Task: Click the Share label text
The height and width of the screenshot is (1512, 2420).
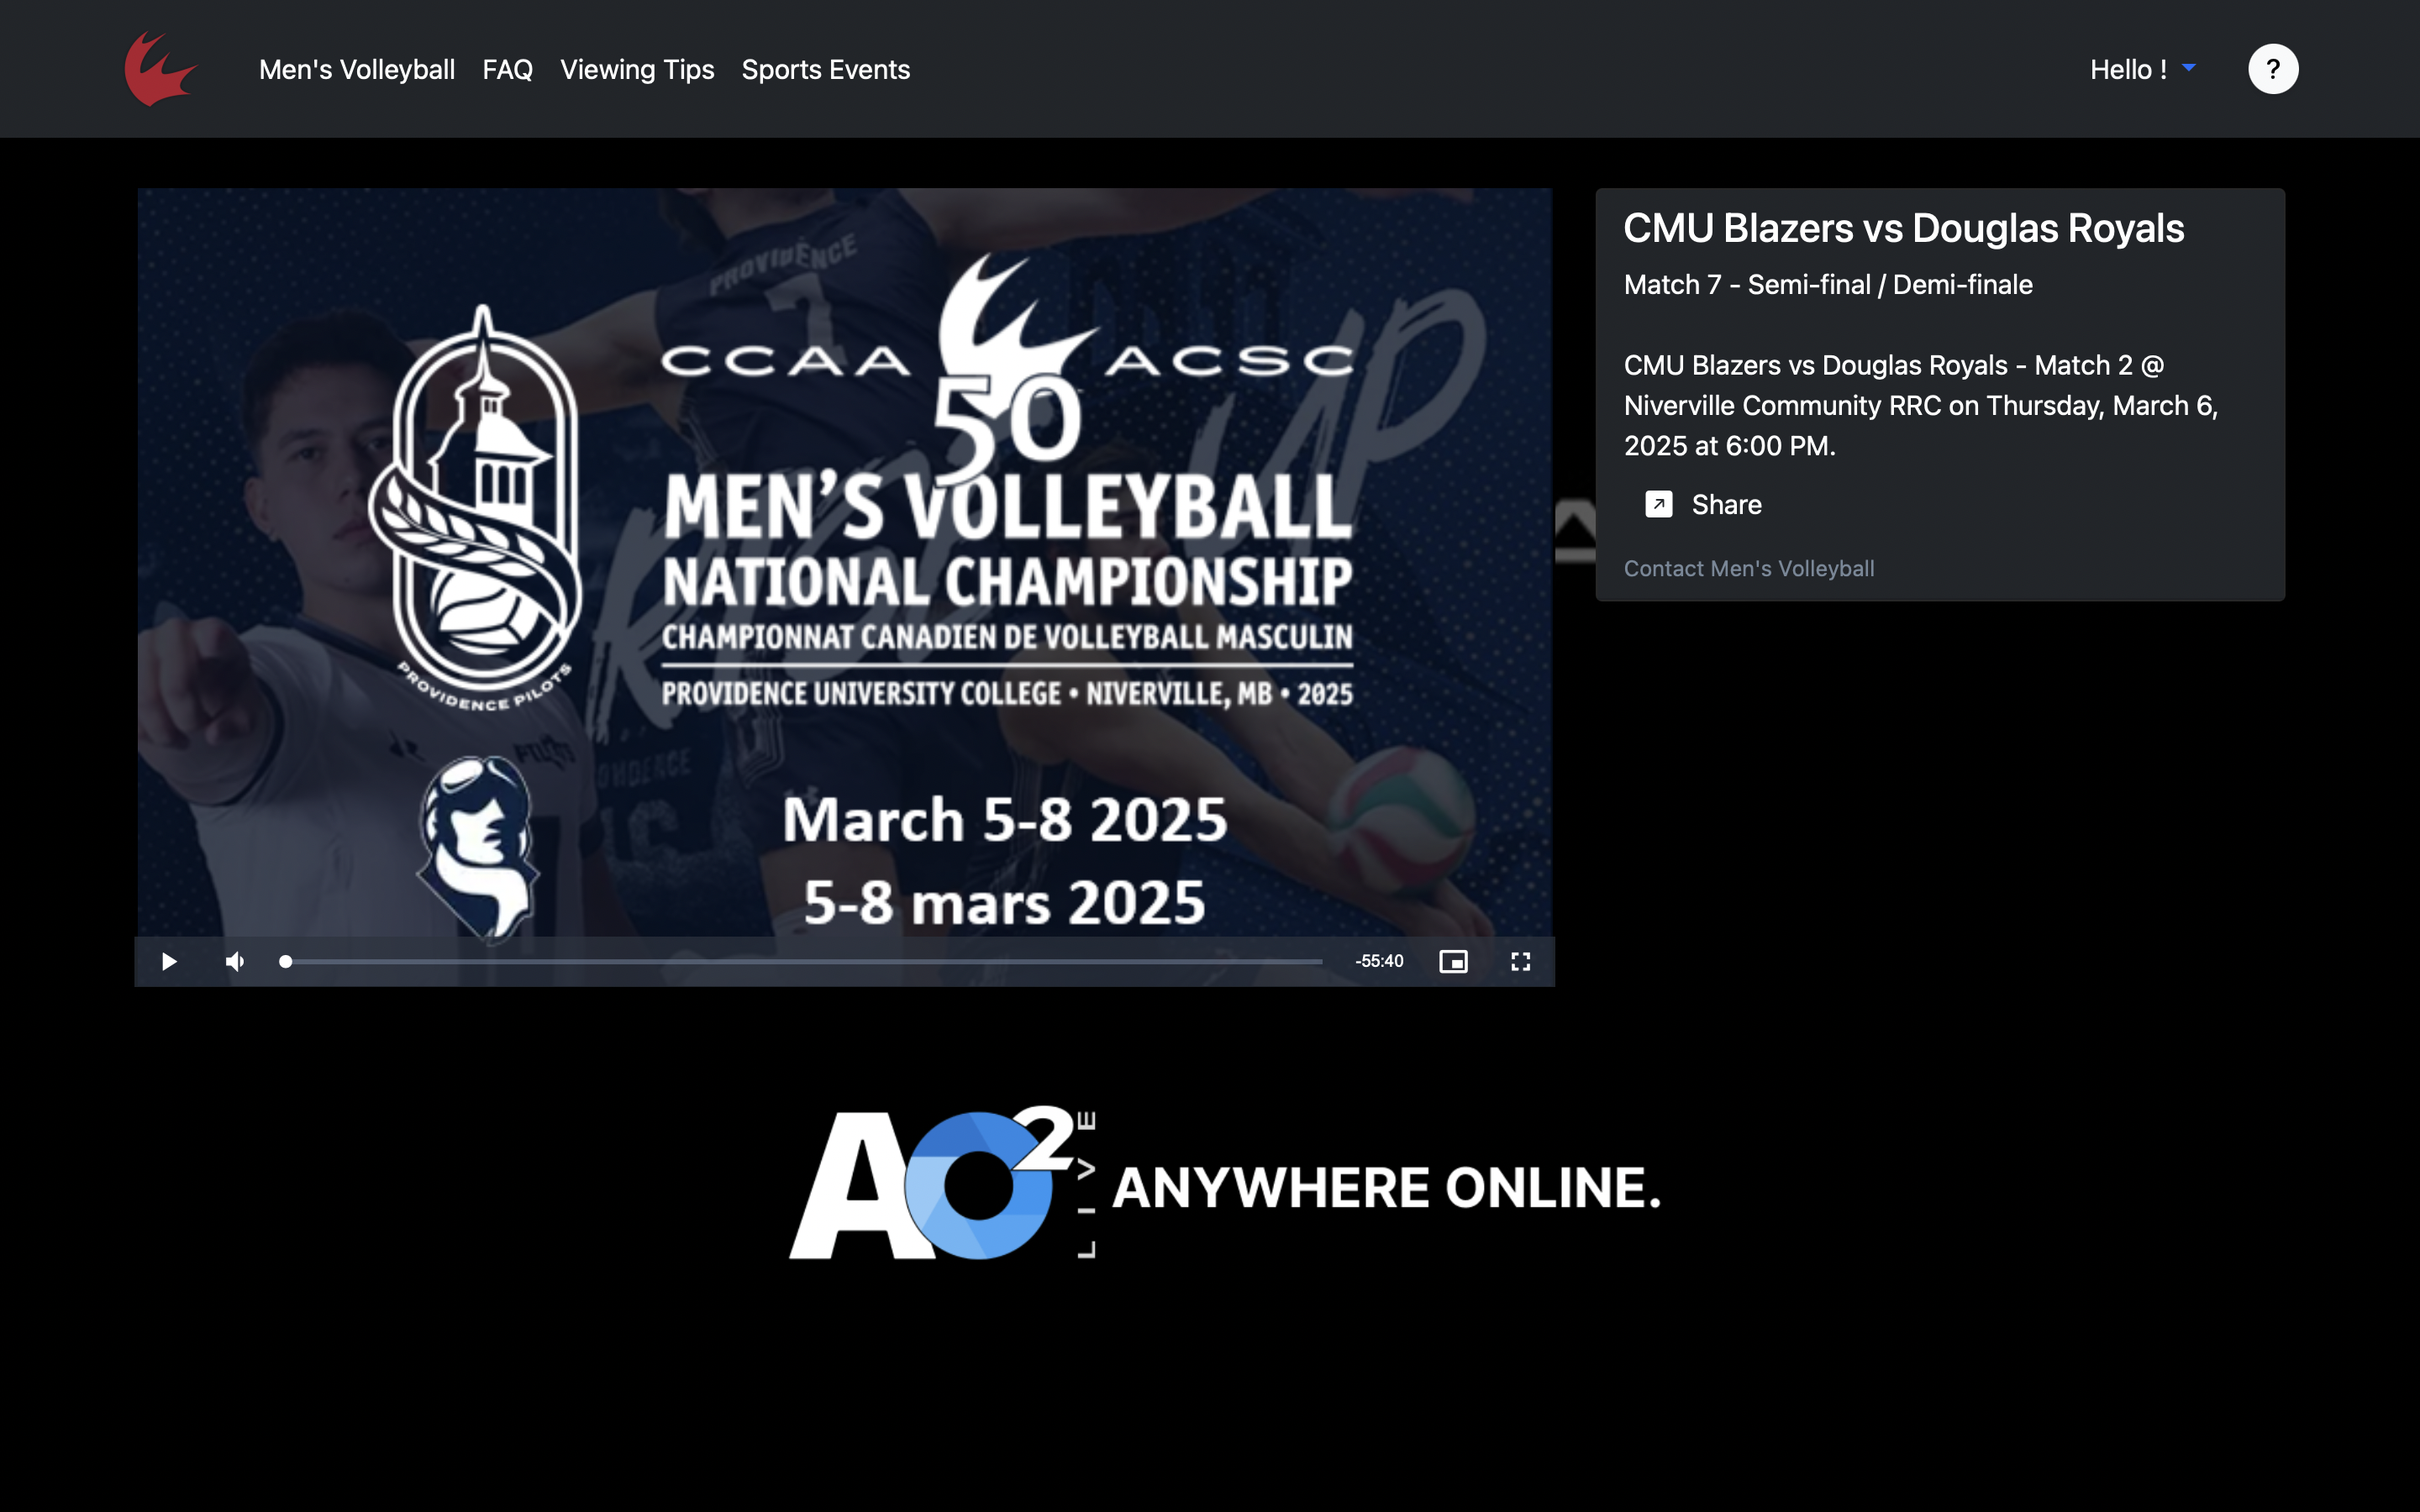Action: (1726, 505)
